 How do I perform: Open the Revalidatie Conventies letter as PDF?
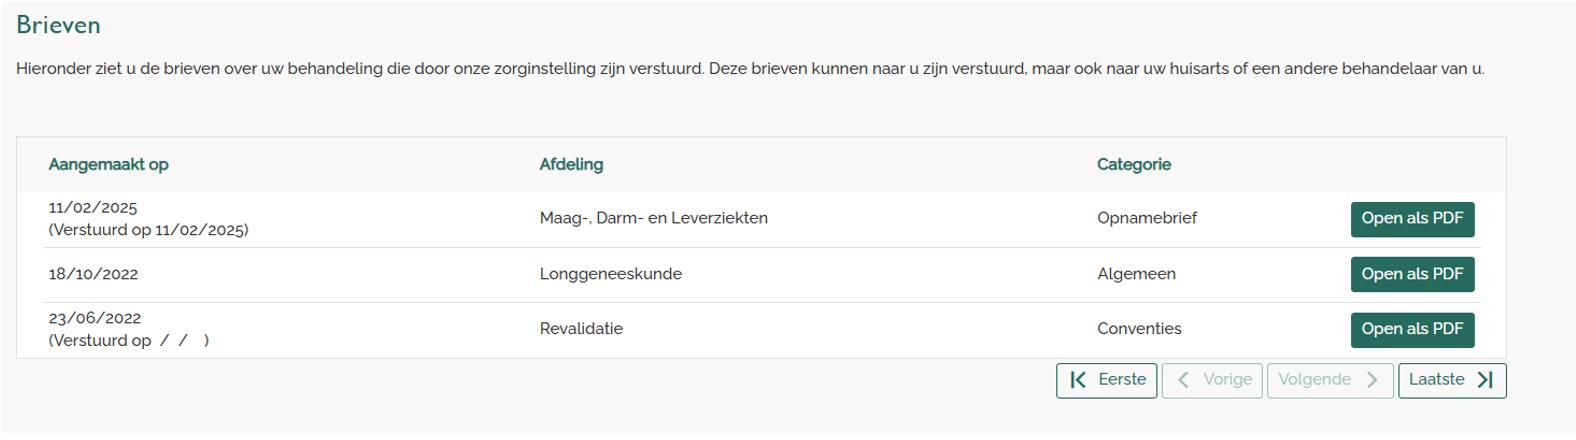1412,329
